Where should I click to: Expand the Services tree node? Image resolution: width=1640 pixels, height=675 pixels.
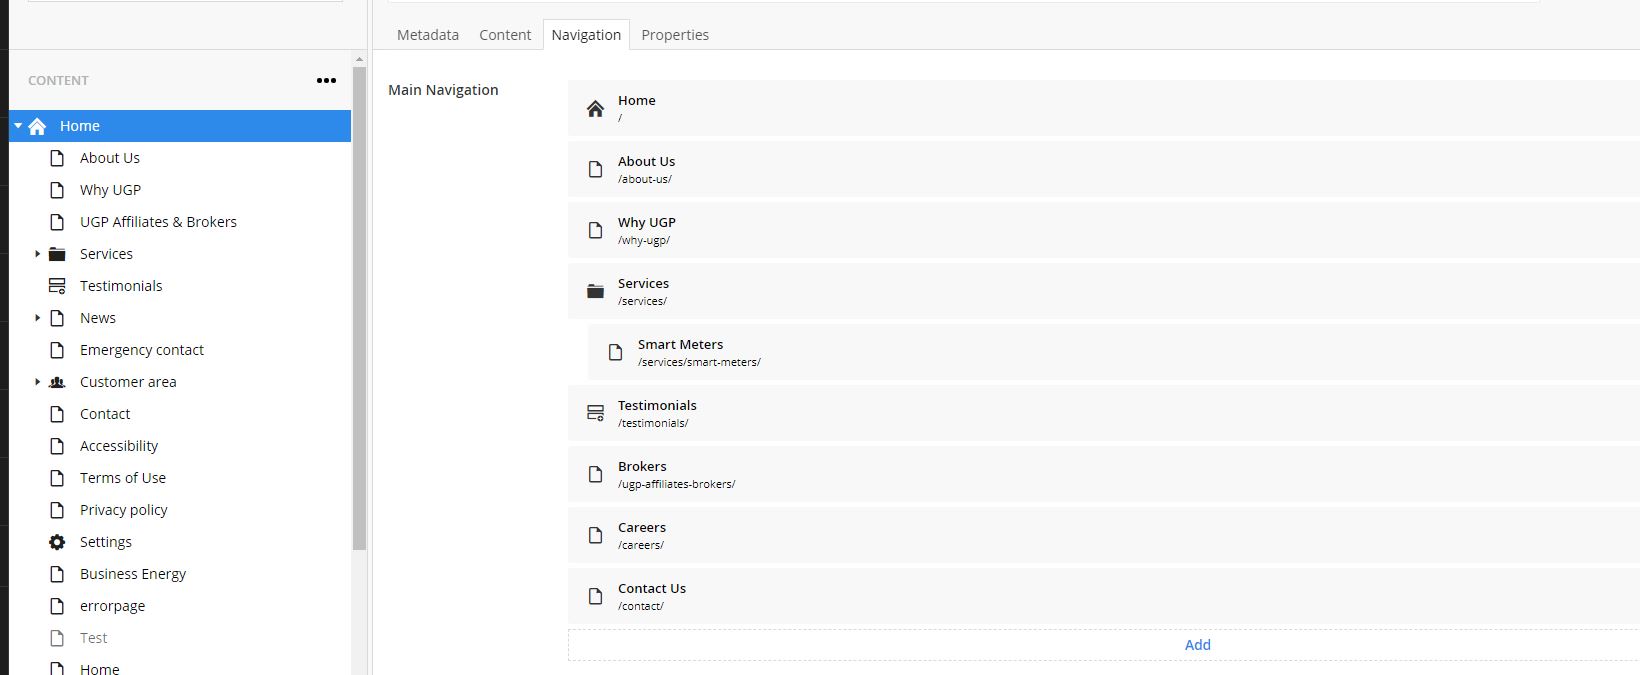[37, 254]
